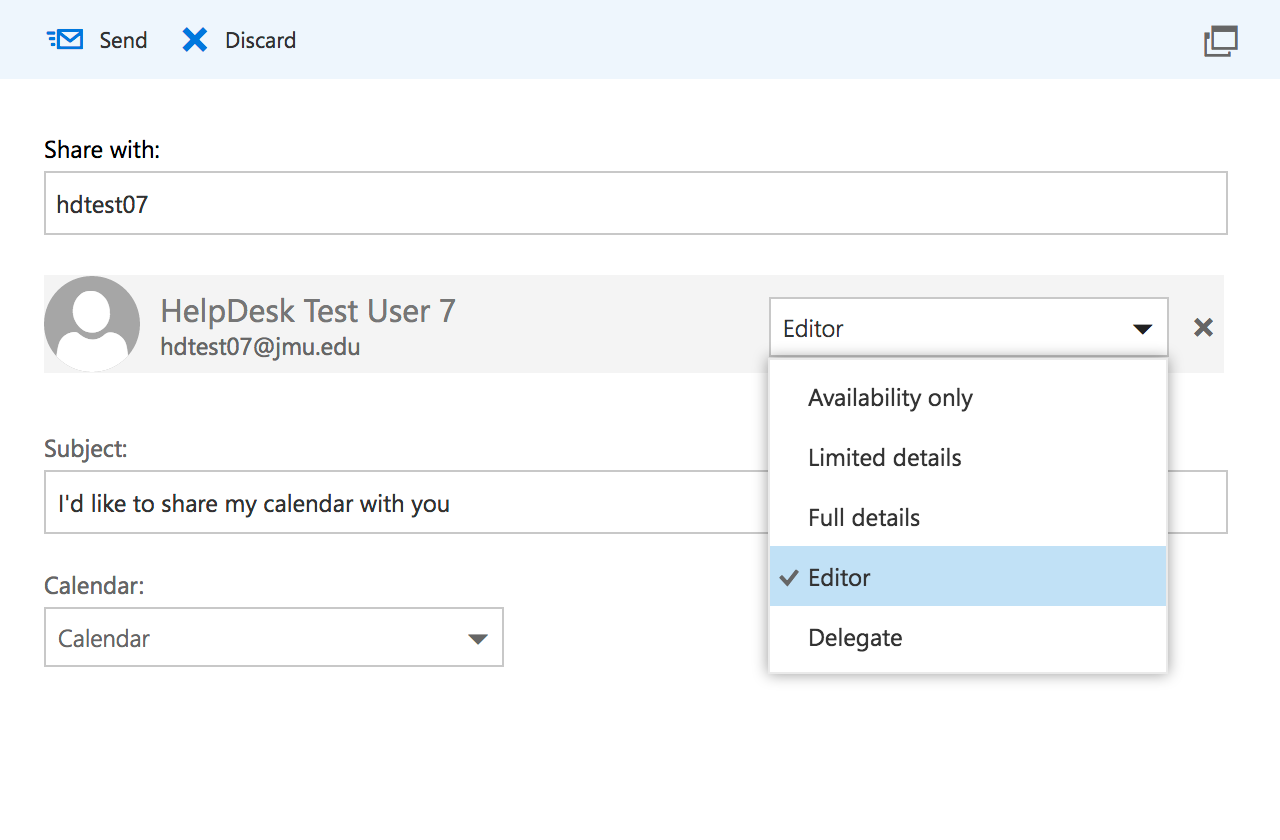Collapse the permission dropdown using its arrow
Viewport: 1280px width, 840px height.
[x=1142, y=328]
